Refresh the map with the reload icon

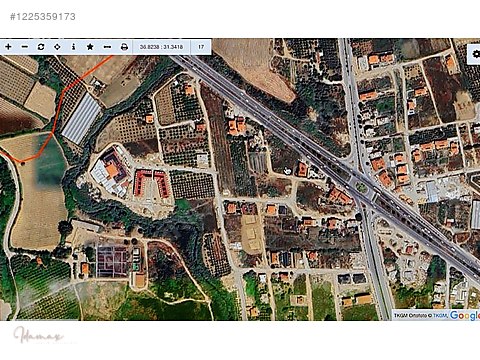tap(41, 47)
